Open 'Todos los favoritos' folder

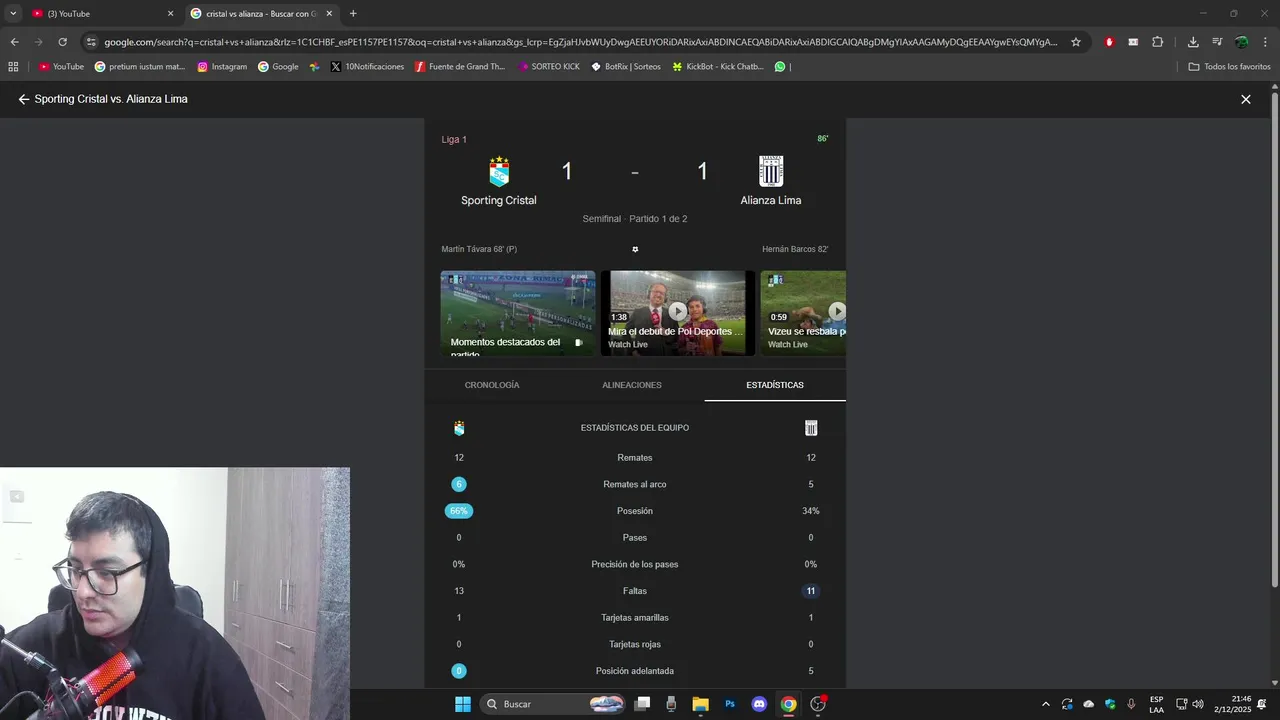point(1230,67)
